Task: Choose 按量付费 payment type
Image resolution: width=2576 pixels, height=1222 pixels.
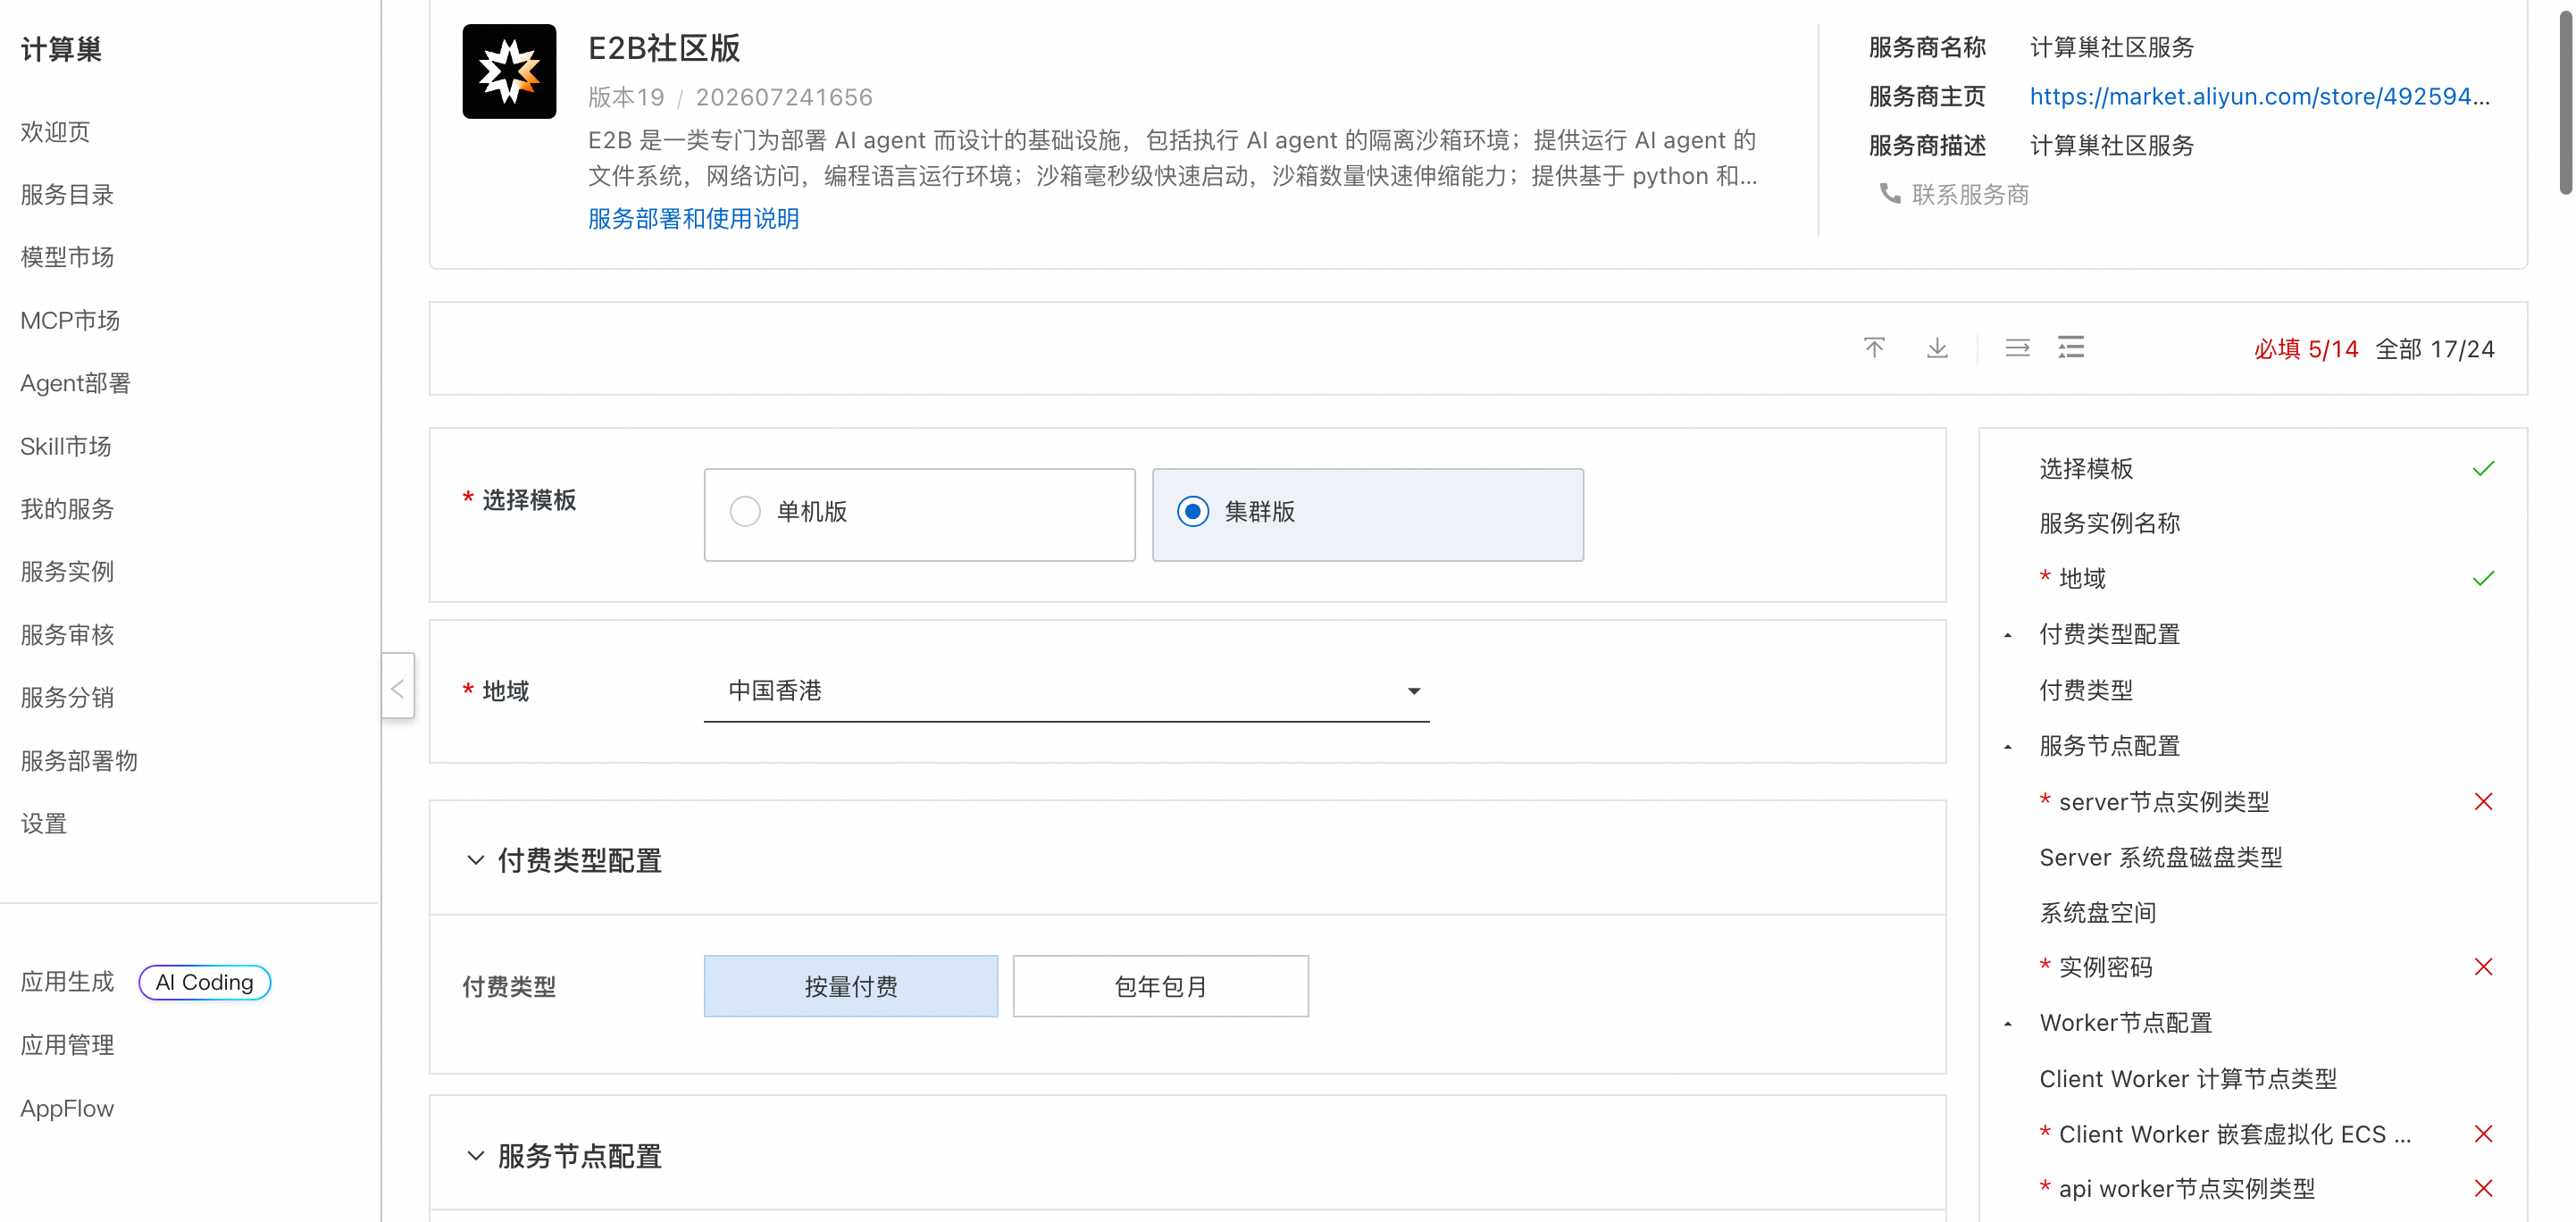Action: point(850,986)
